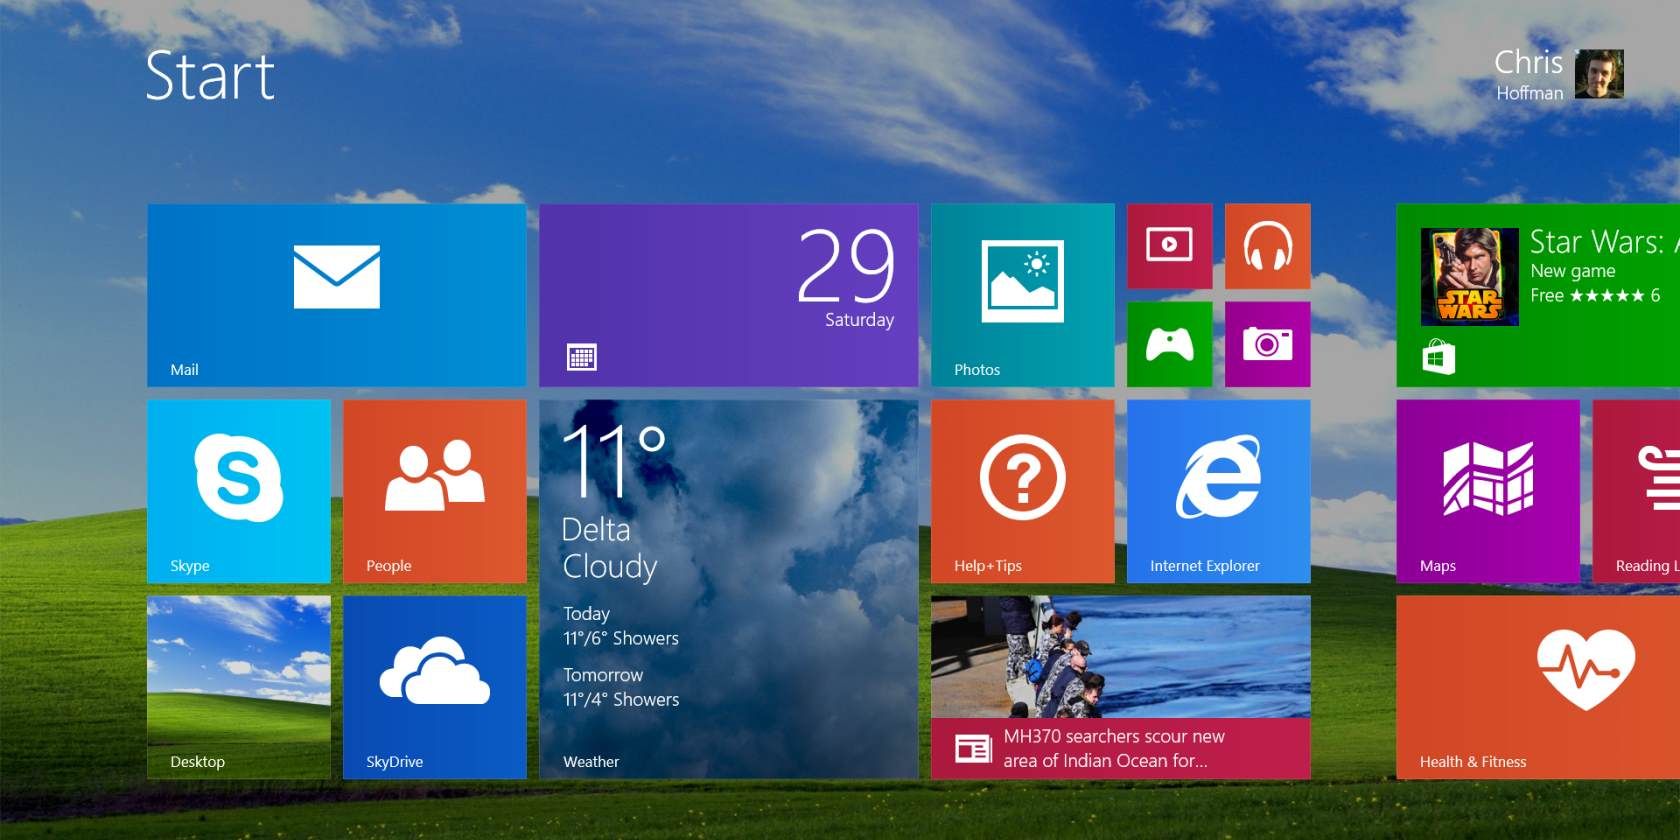1680x840 pixels.
Task: Click the Chris Hoffman account picture
Action: pyautogui.click(x=1599, y=75)
